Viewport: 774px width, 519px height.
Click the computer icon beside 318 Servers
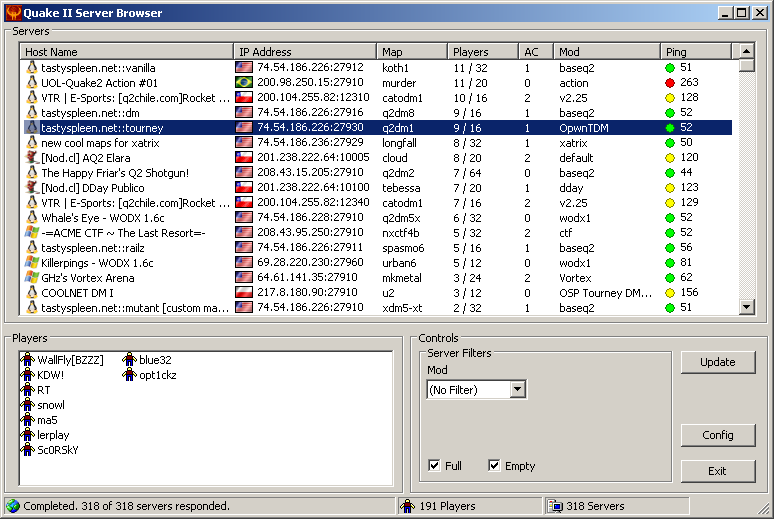555,506
